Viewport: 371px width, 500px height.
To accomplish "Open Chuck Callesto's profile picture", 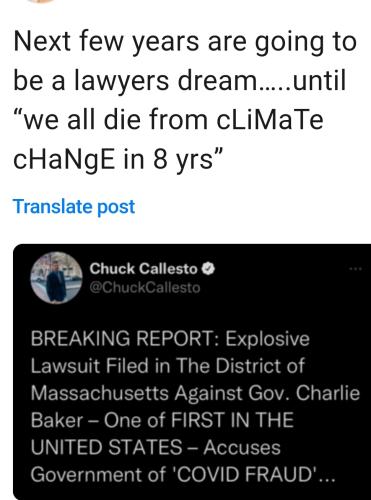I will (x=56, y=278).
